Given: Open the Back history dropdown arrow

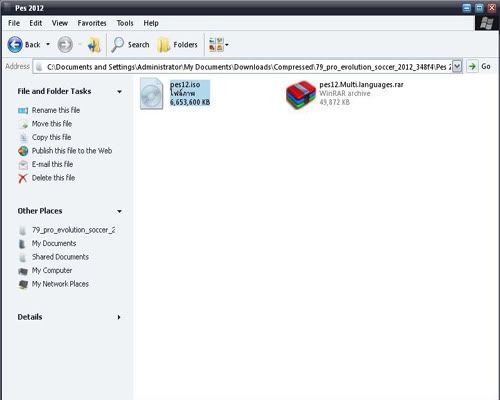Looking at the screenshot, I should click(x=48, y=44).
